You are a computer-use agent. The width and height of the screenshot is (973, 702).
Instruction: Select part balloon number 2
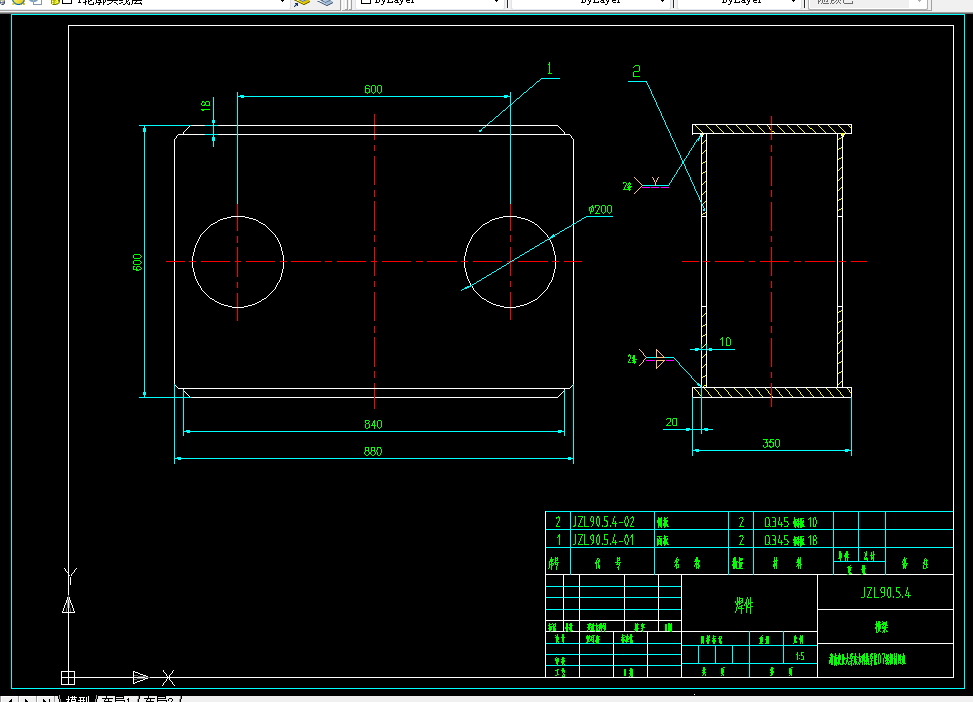pyautogui.click(x=636, y=71)
